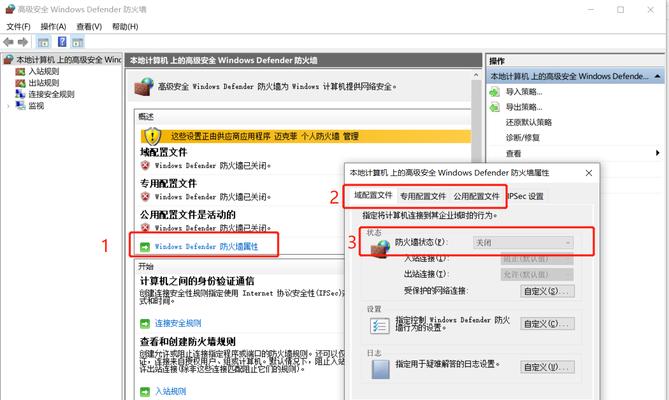Click the blue Help question-mark toolbar icon
The image size is (669, 400).
point(62,42)
